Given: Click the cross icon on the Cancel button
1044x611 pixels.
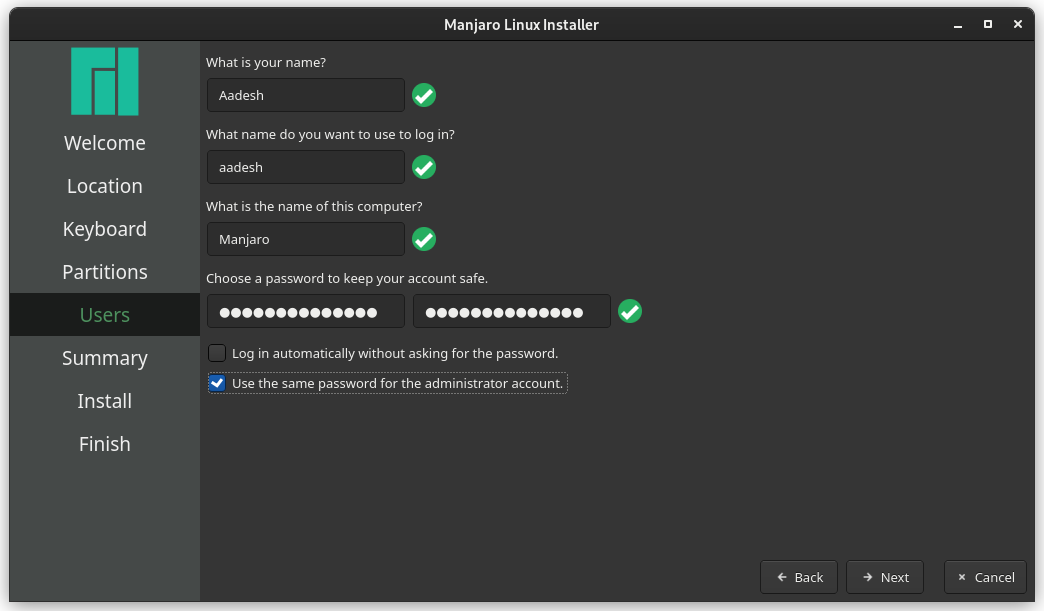Looking at the screenshot, I should click(964, 577).
